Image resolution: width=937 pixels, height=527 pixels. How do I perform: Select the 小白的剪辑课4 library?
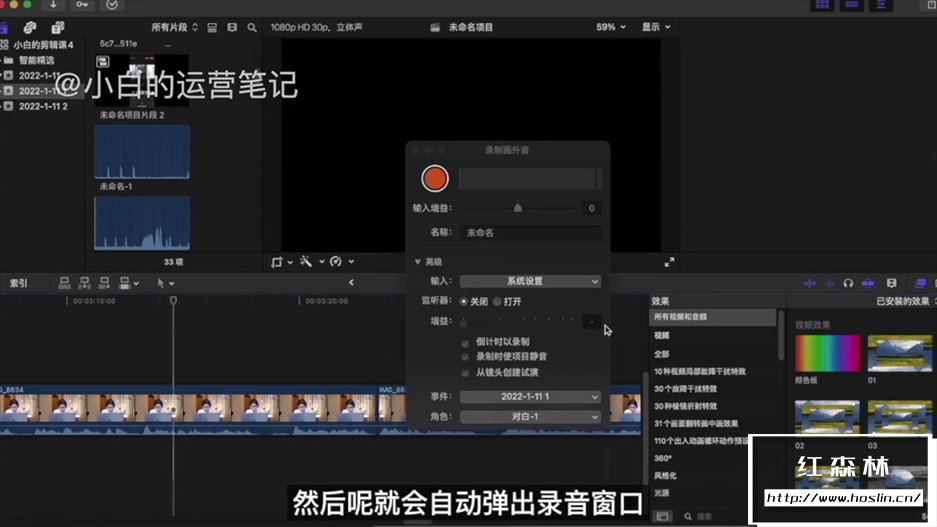click(x=43, y=45)
